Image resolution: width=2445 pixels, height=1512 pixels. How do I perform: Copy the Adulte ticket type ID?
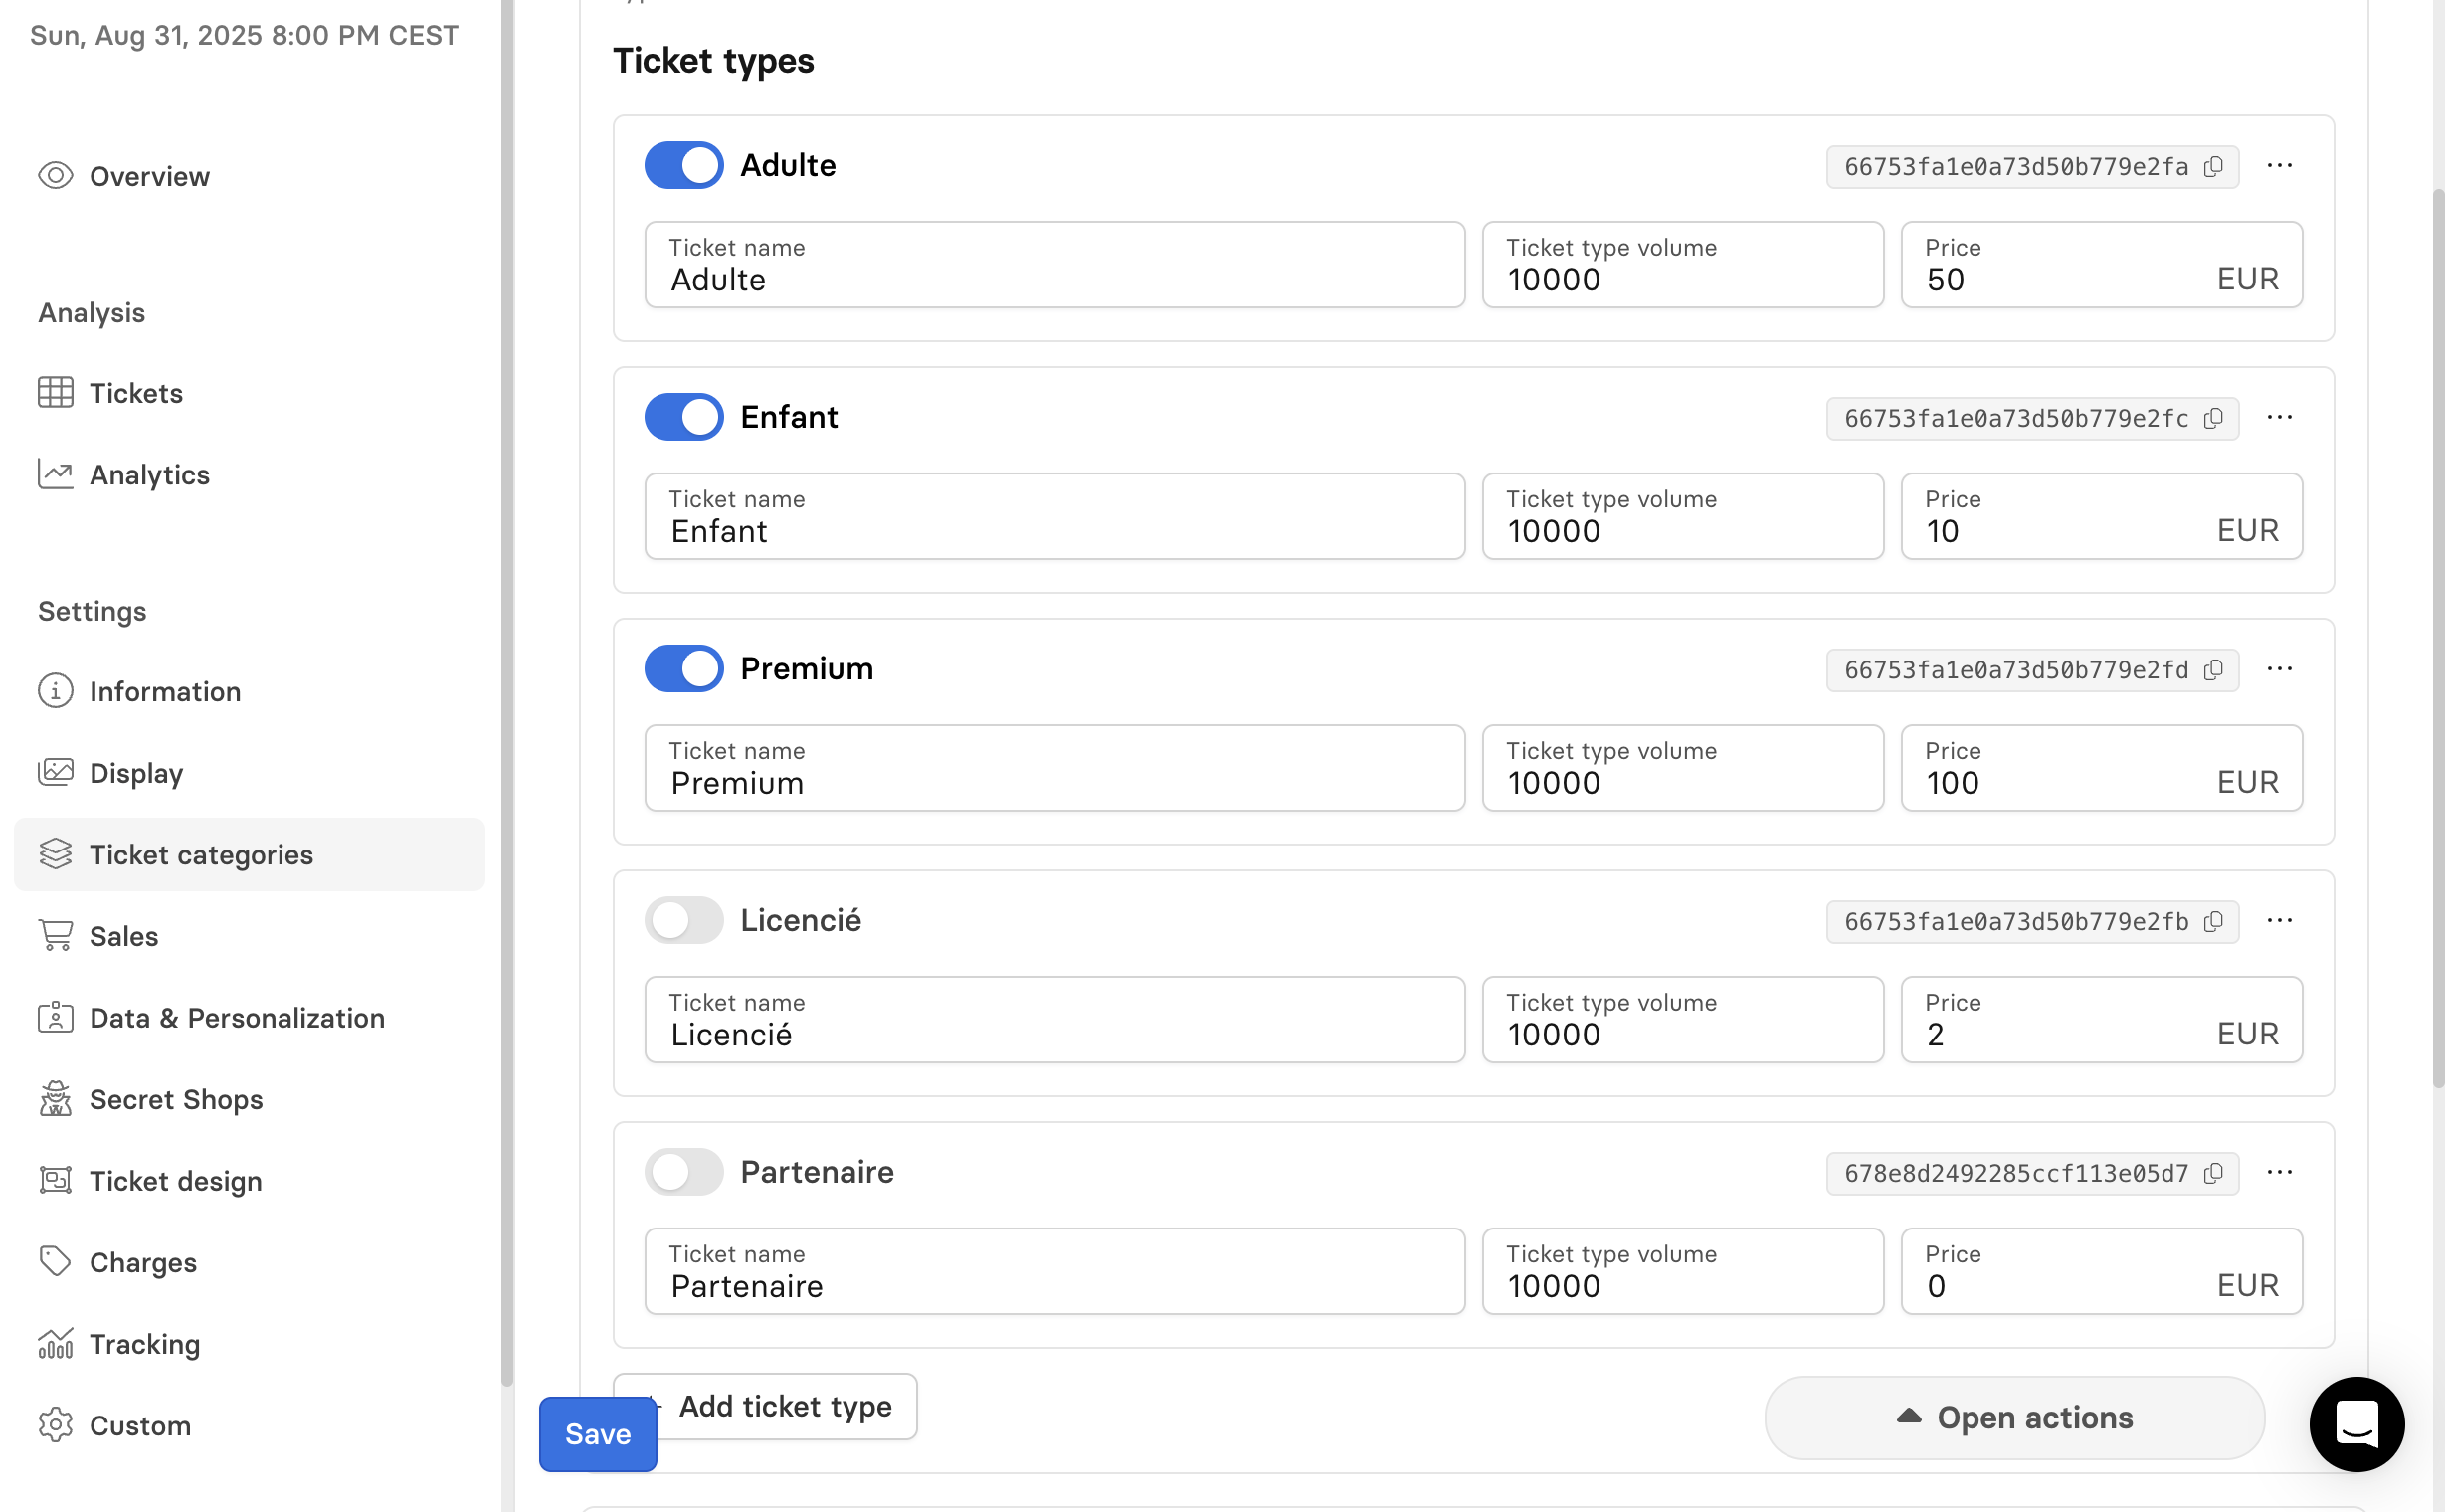2213,166
